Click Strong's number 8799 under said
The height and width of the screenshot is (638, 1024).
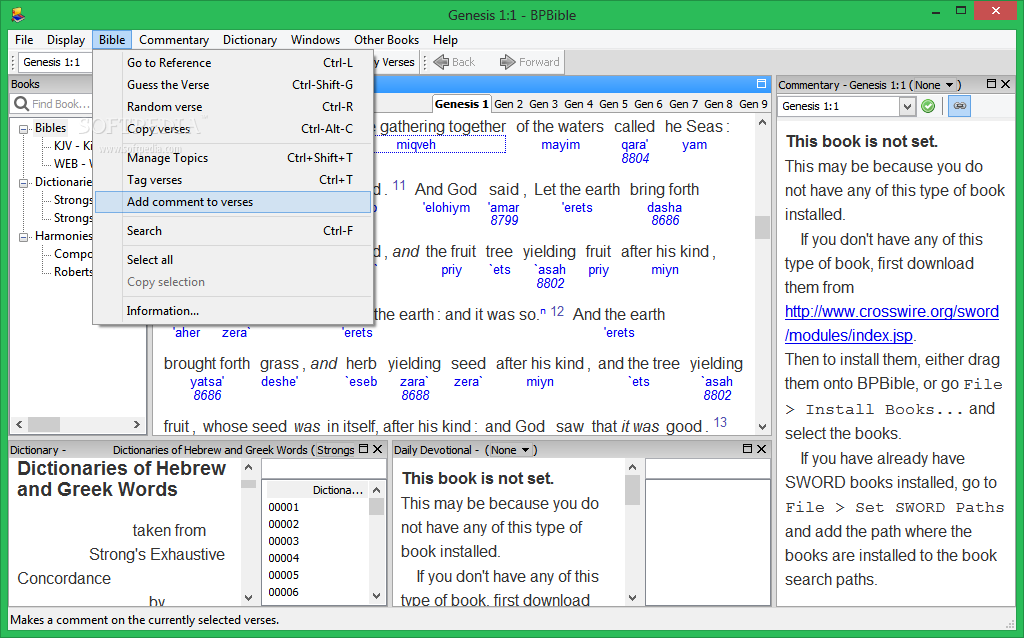(504, 220)
